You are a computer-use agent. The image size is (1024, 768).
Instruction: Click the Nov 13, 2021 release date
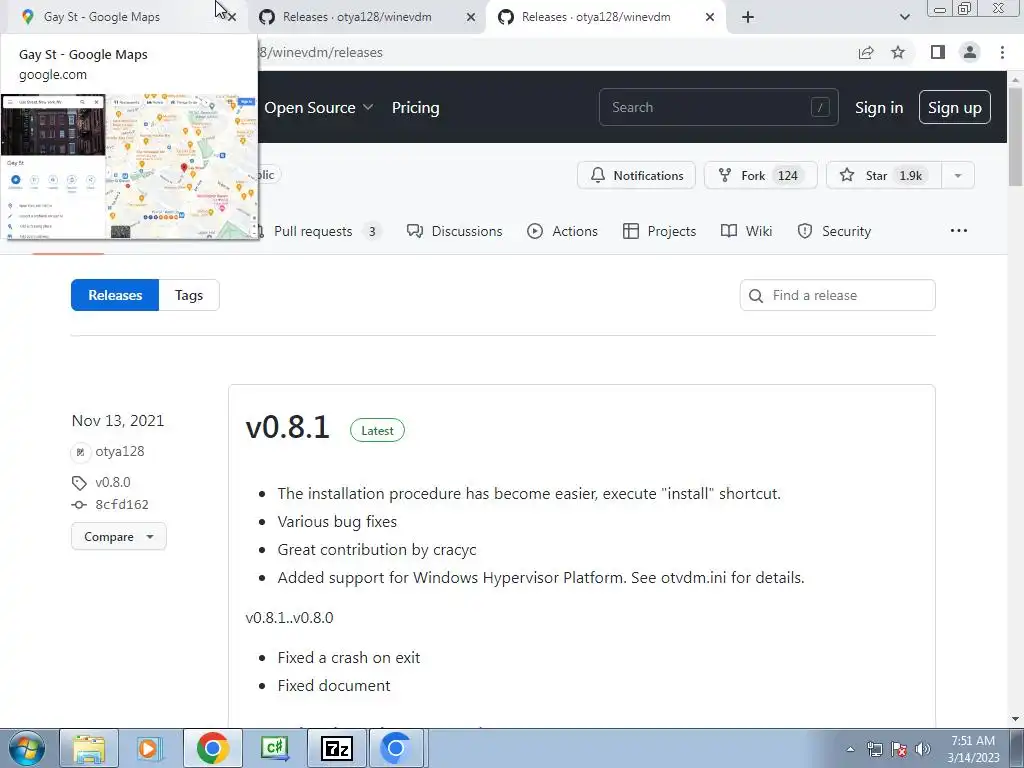tap(118, 421)
